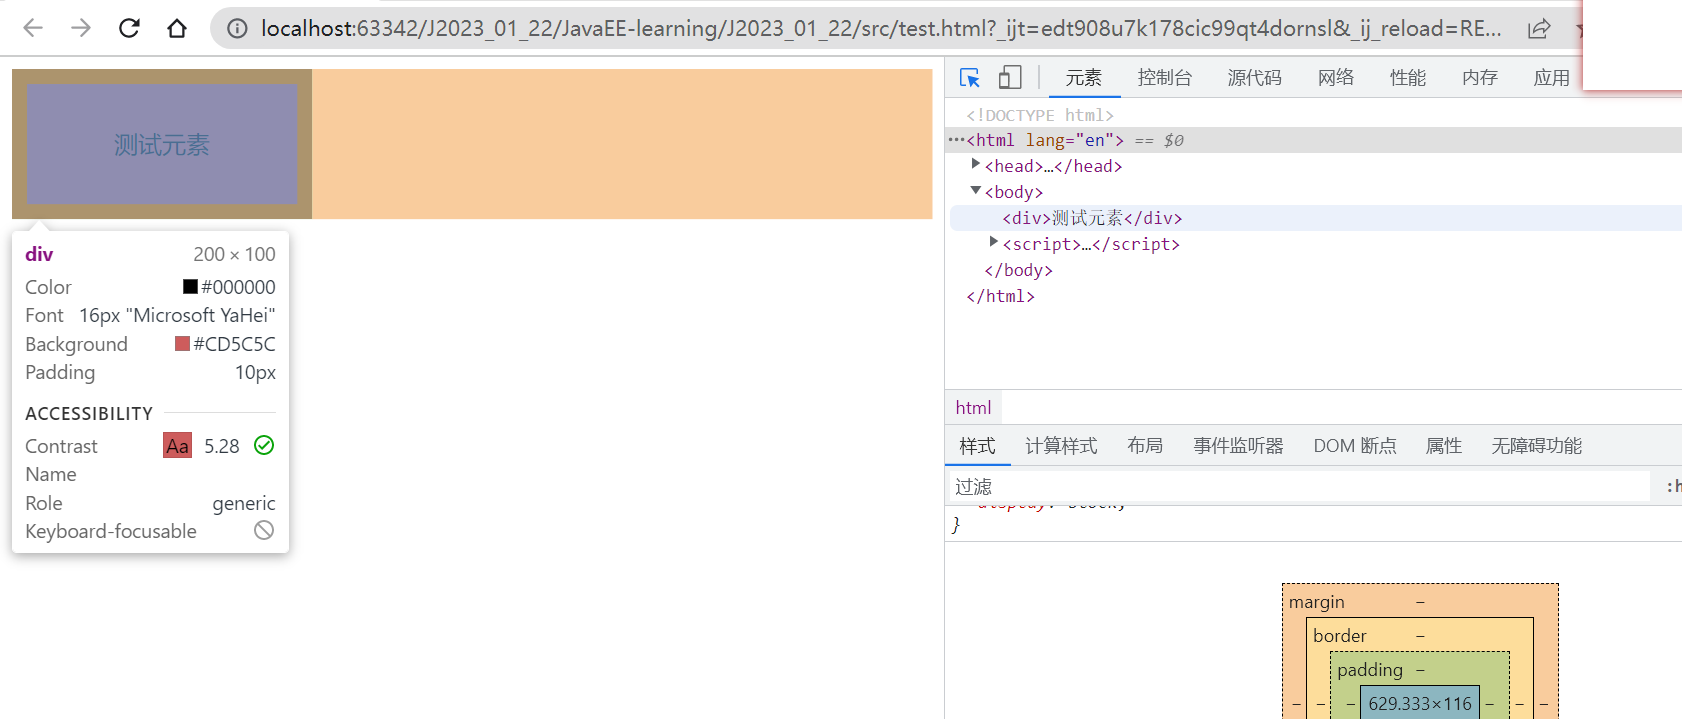Open the DOM 断点 sub-tab
Image resolution: width=1682 pixels, height=719 pixels.
coord(1355,446)
